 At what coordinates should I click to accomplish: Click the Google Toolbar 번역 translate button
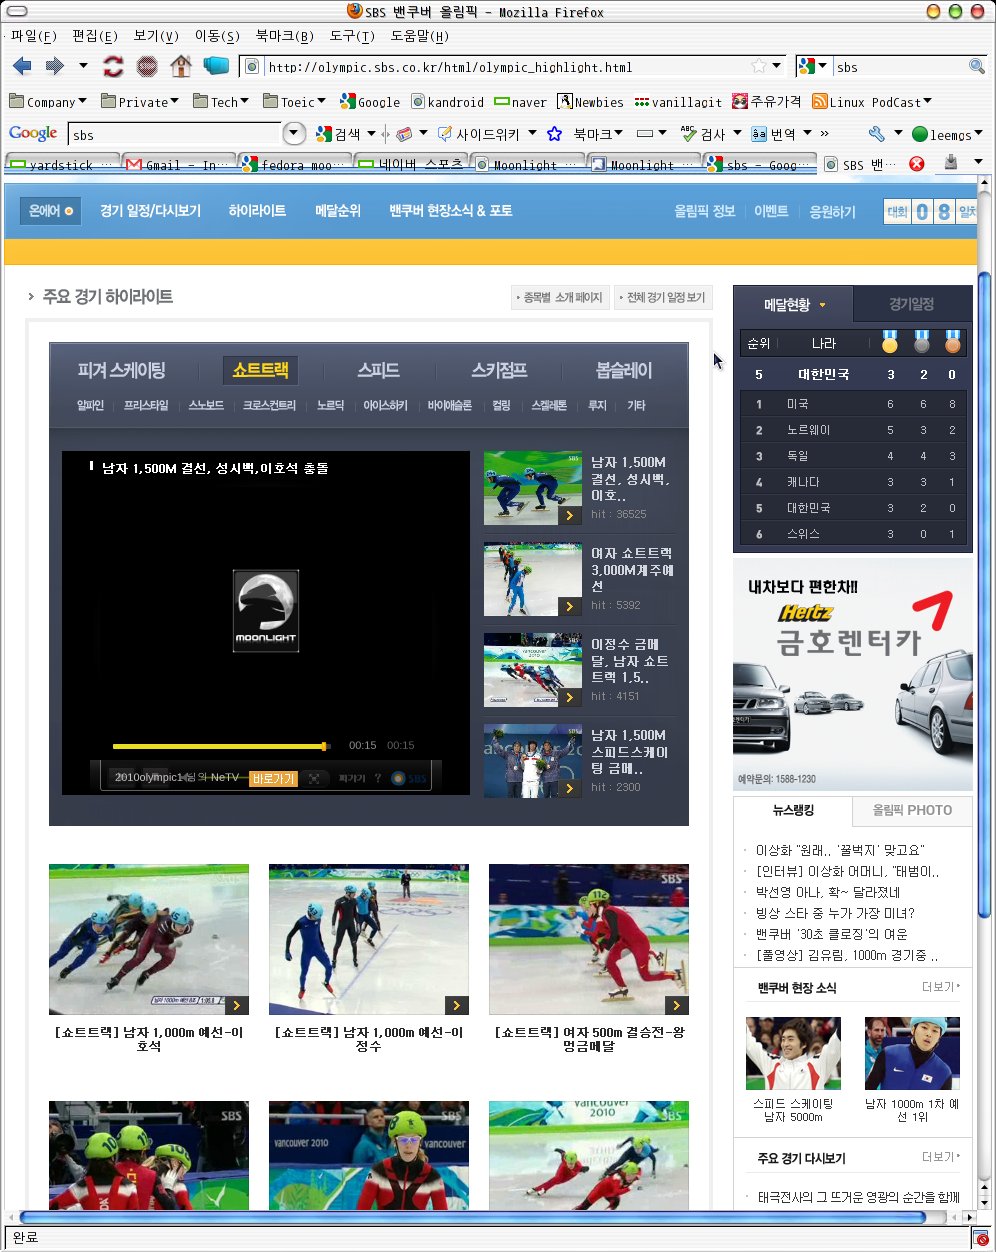[774, 133]
